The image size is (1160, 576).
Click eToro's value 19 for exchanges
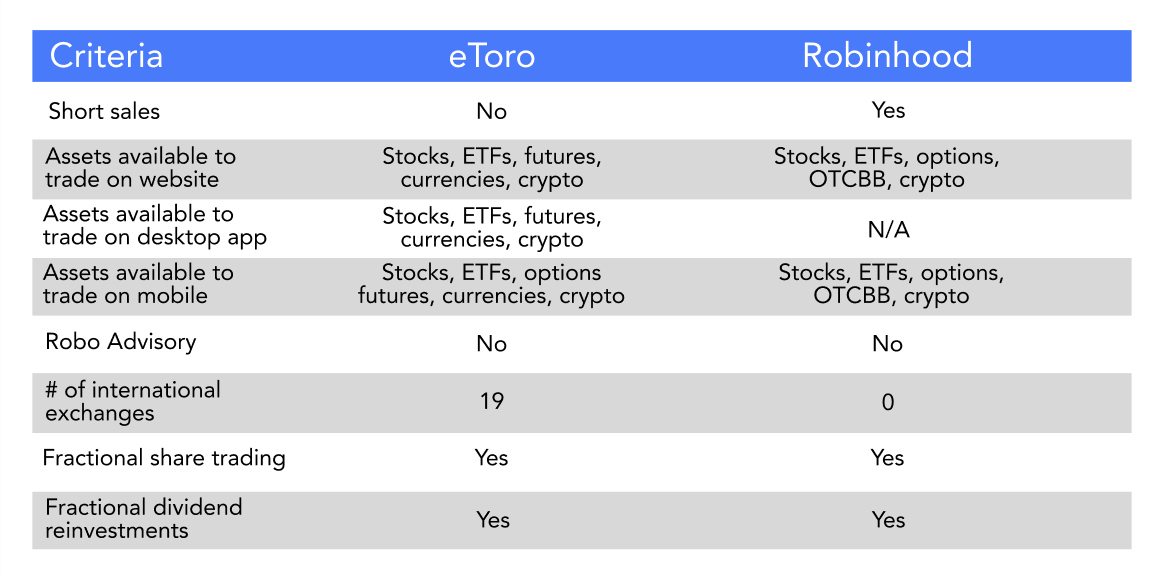[x=492, y=401]
